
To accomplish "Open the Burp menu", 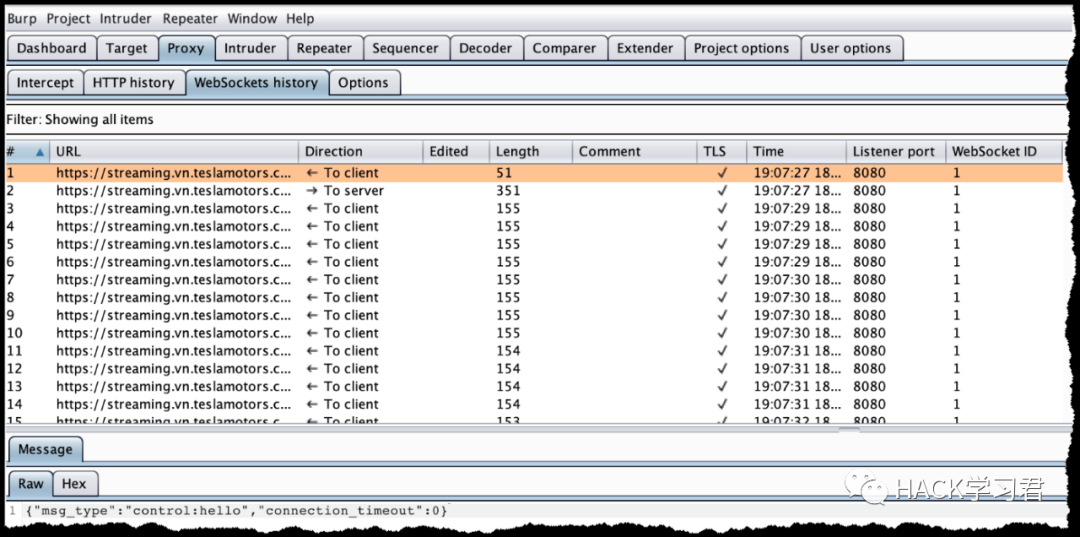I will [x=23, y=19].
